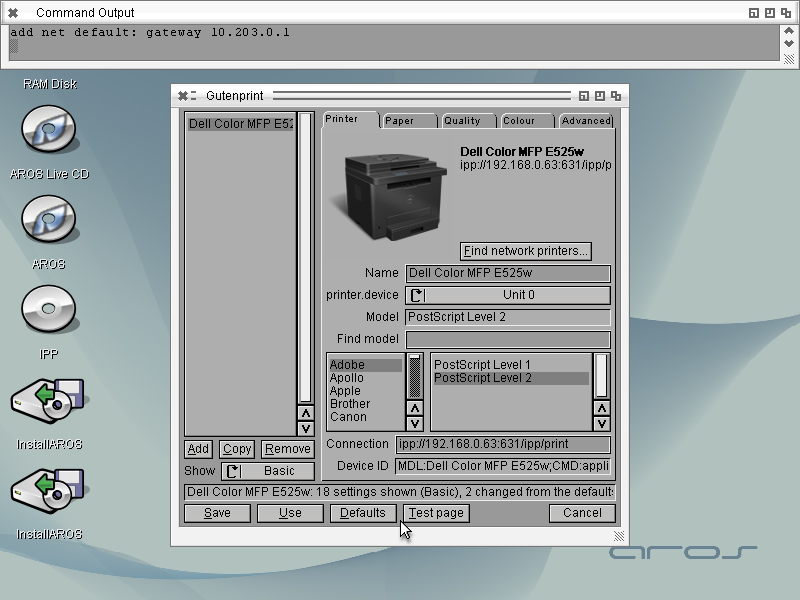Screen dimensions: 800x600
Task: Show the Advanced tab
Action: pyautogui.click(x=586, y=121)
